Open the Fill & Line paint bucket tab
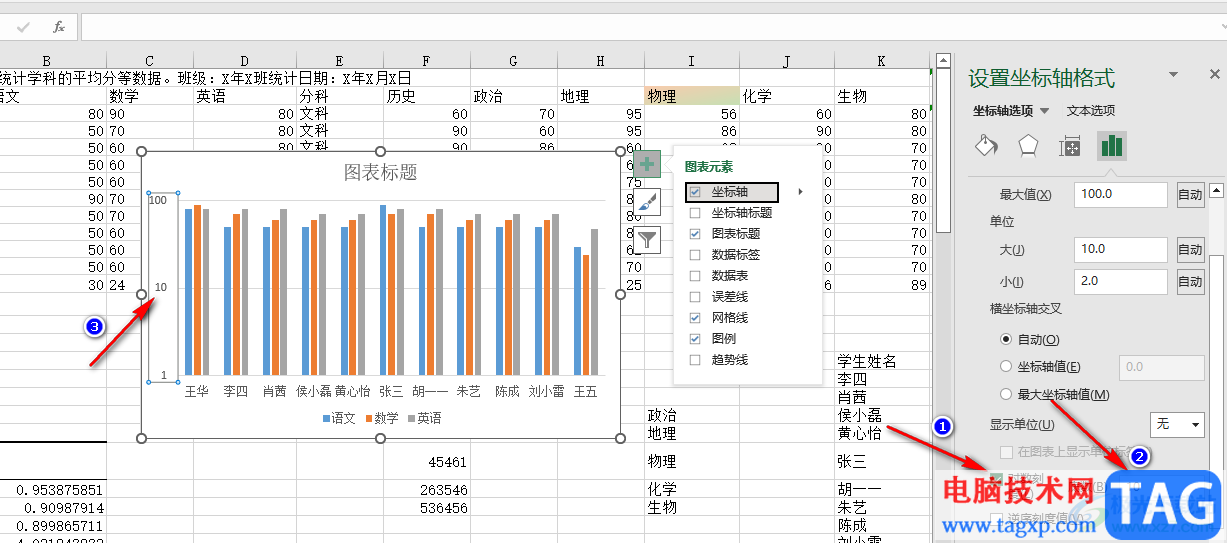Viewport: 1227px width, 543px height. pyautogui.click(x=986, y=147)
